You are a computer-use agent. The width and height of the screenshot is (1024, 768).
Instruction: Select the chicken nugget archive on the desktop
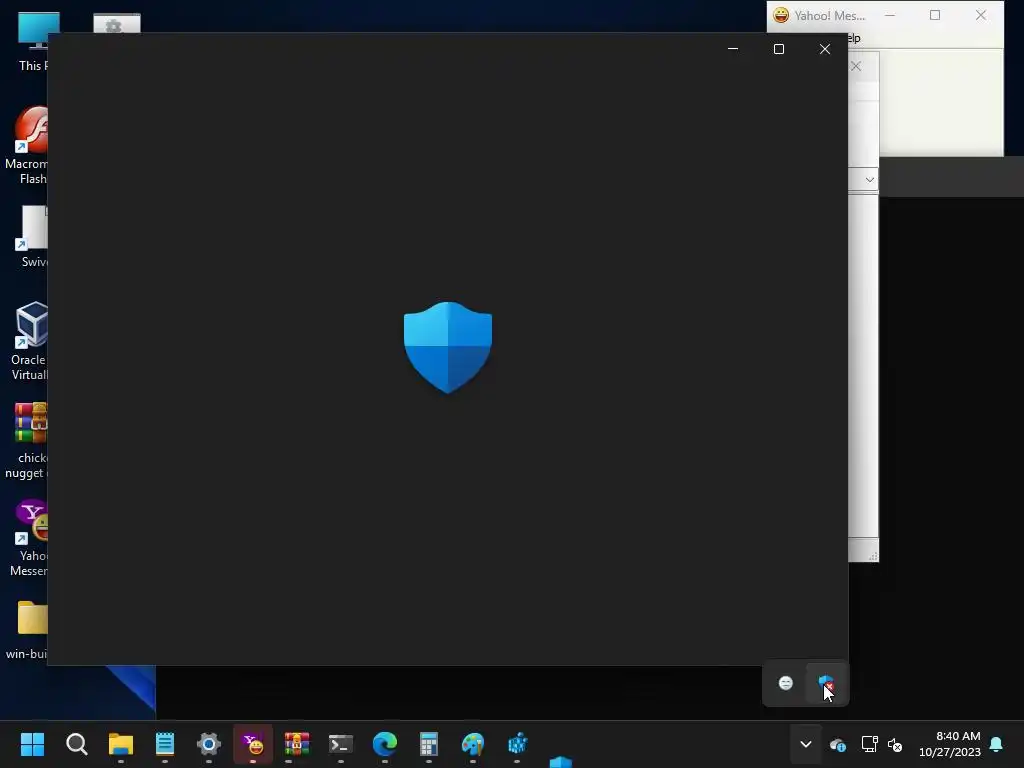click(x=27, y=441)
